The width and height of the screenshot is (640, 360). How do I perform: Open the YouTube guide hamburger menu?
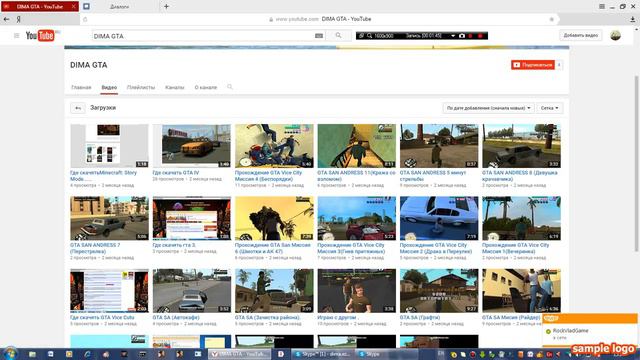pyautogui.click(x=16, y=36)
